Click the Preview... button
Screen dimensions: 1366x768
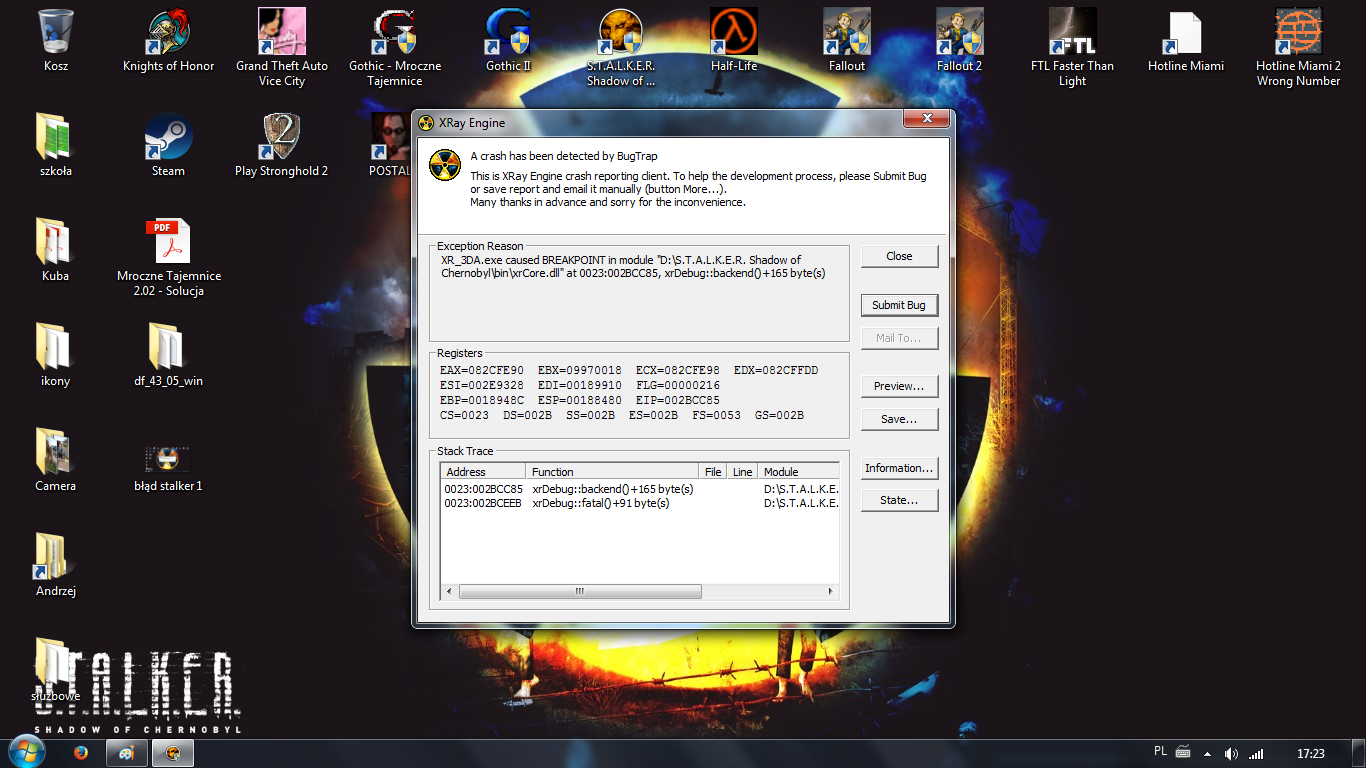(899, 386)
